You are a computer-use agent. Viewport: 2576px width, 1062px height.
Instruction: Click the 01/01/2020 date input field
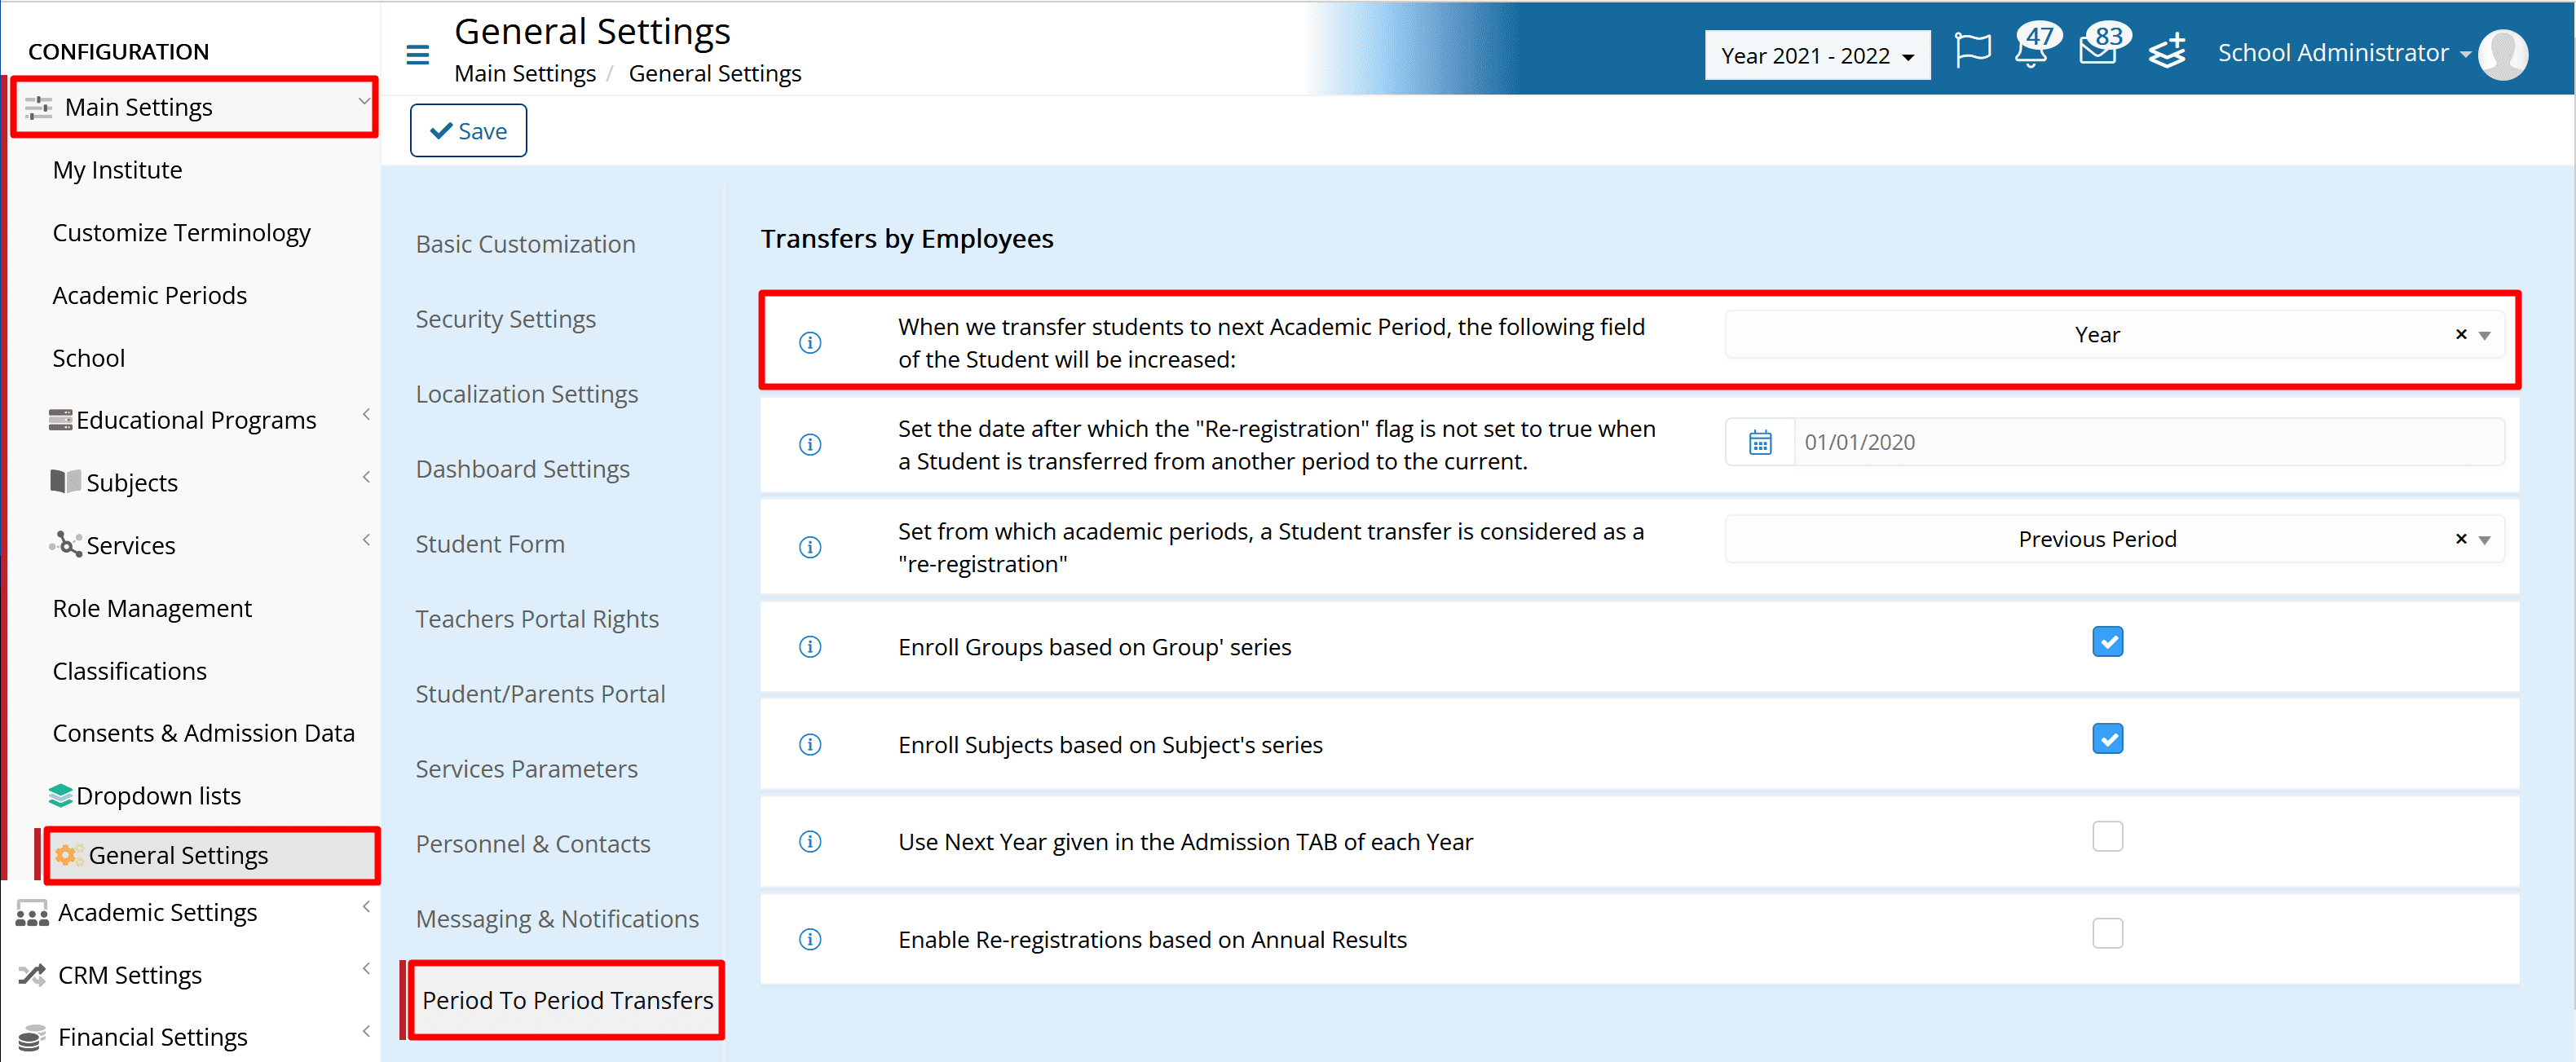[x=2149, y=442]
